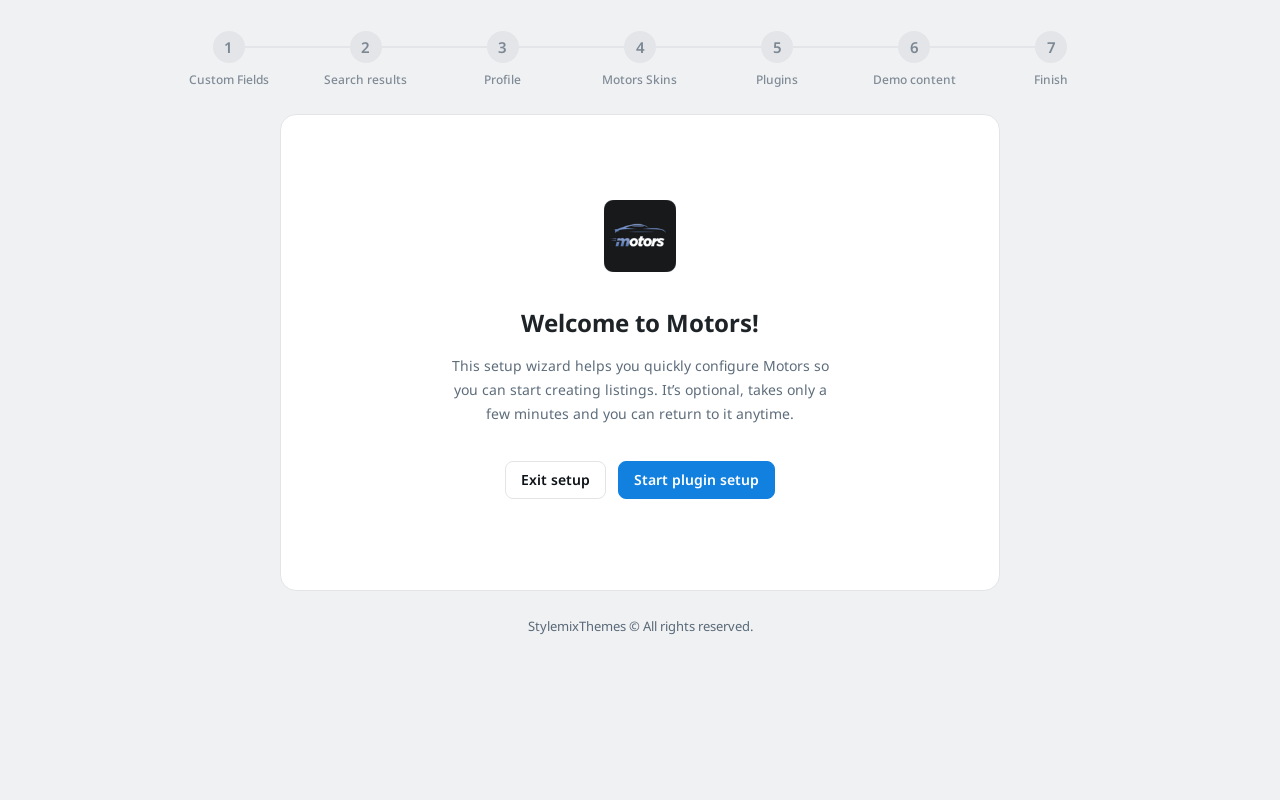
Task: Jump to step 5 circle above Plugins
Action: pos(777,47)
